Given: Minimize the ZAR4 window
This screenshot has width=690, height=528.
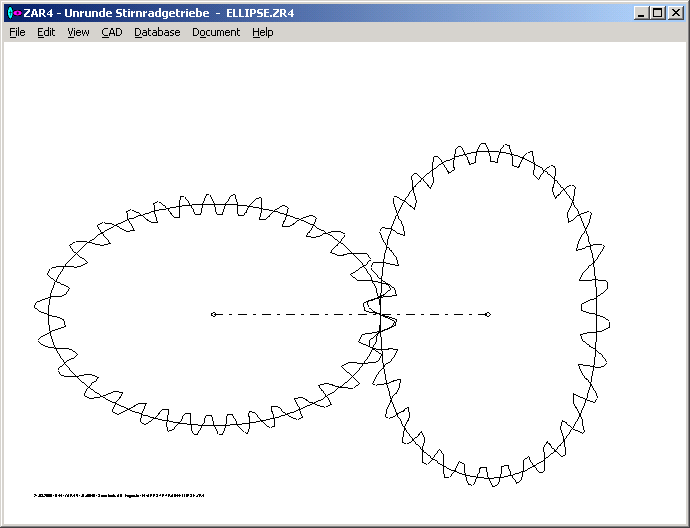Looking at the screenshot, I should 641,13.
